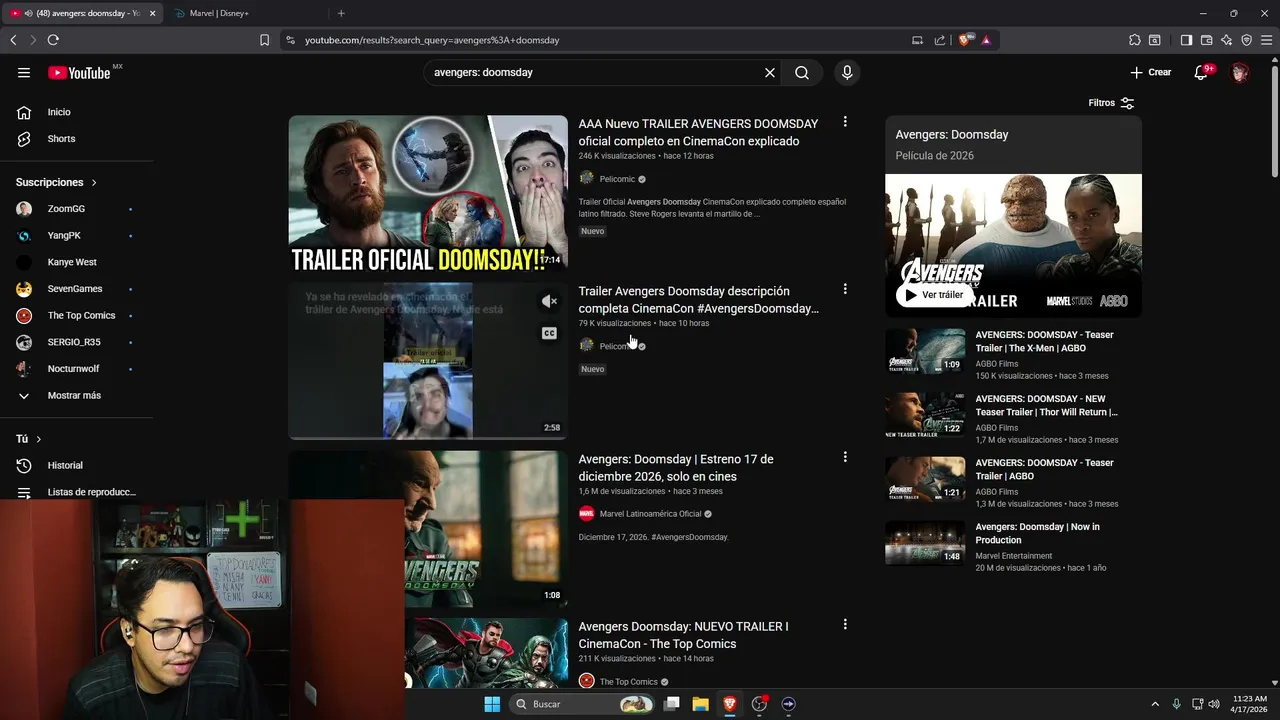Open Brave Leo AI assistant icon
This screenshot has width=1280, height=720.
(x=1226, y=40)
